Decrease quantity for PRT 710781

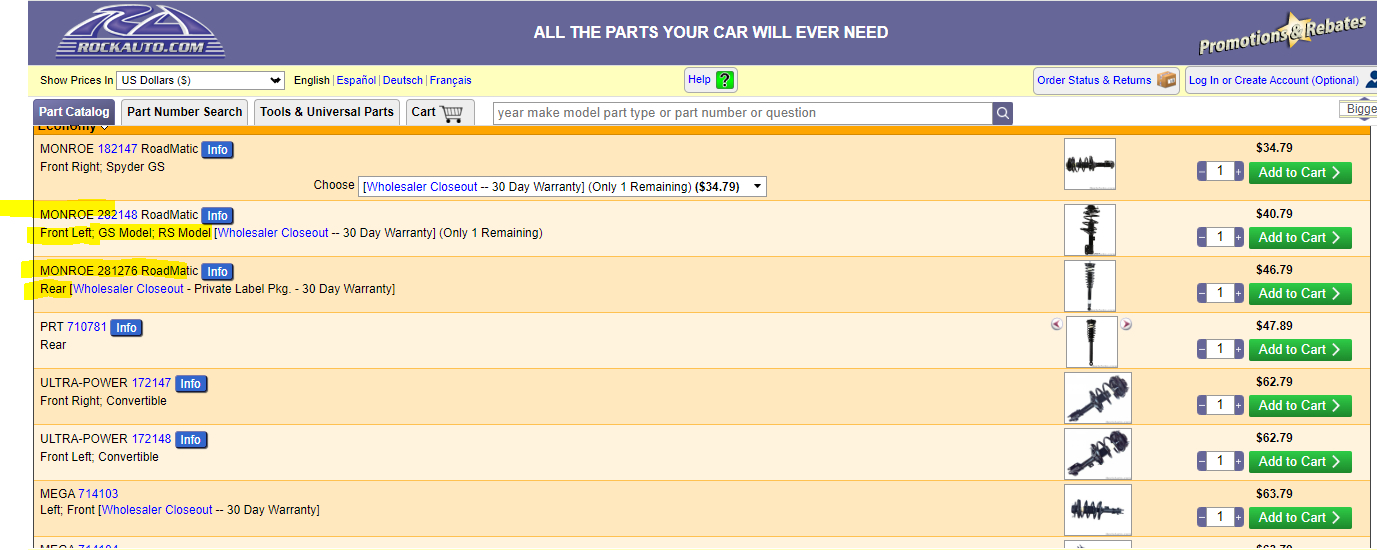point(1202,350)
